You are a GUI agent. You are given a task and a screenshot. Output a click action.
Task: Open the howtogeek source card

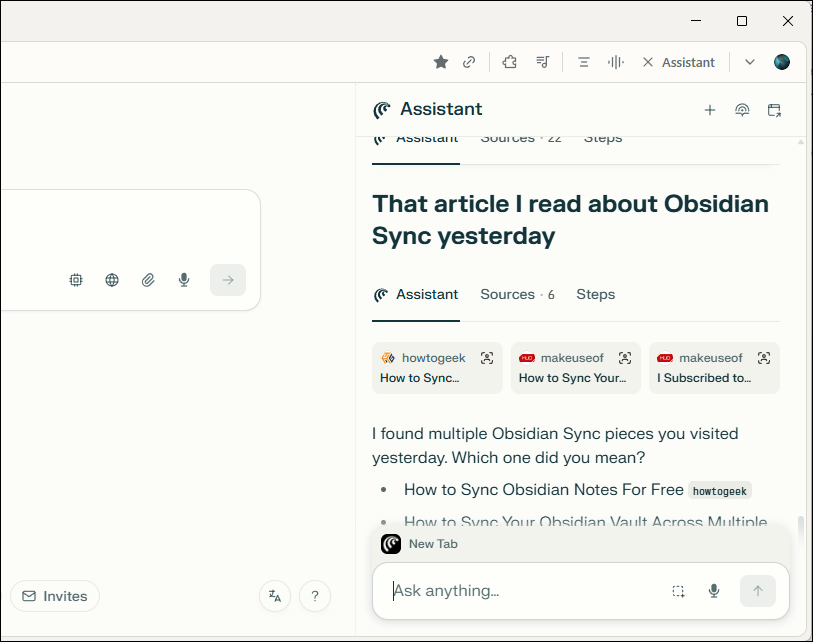[437, 368]
